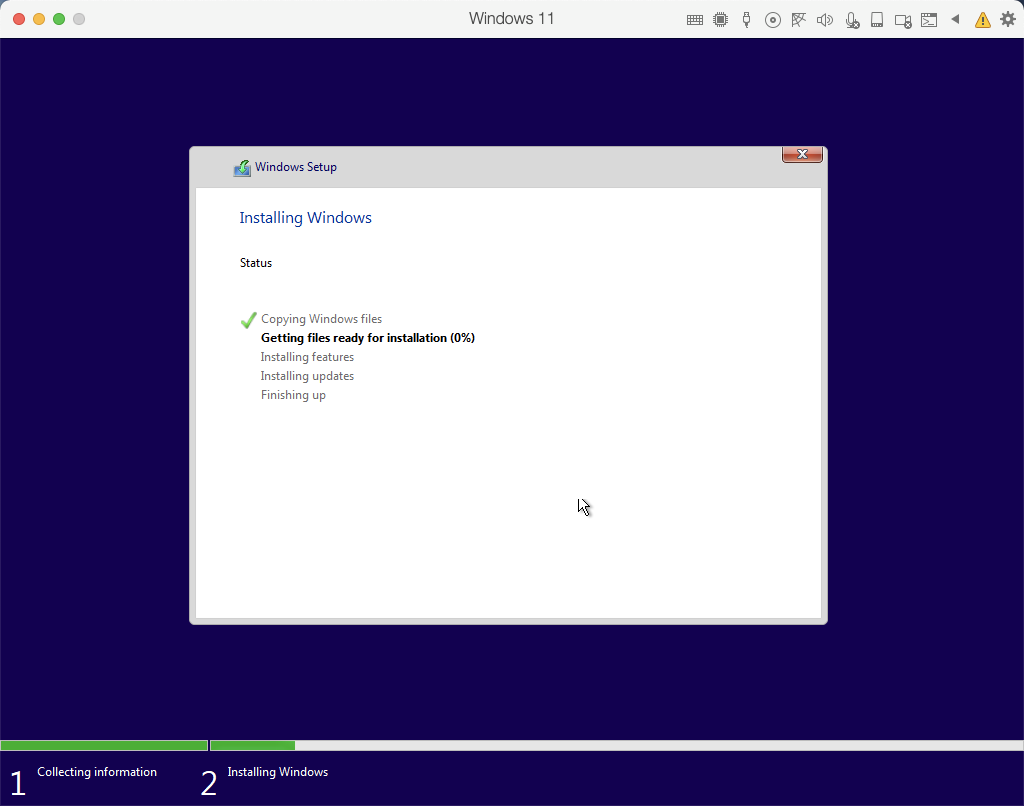The image size is (1024, 806).
Task: Click "Installing updates" status line
Action: [x=307, y=376]
